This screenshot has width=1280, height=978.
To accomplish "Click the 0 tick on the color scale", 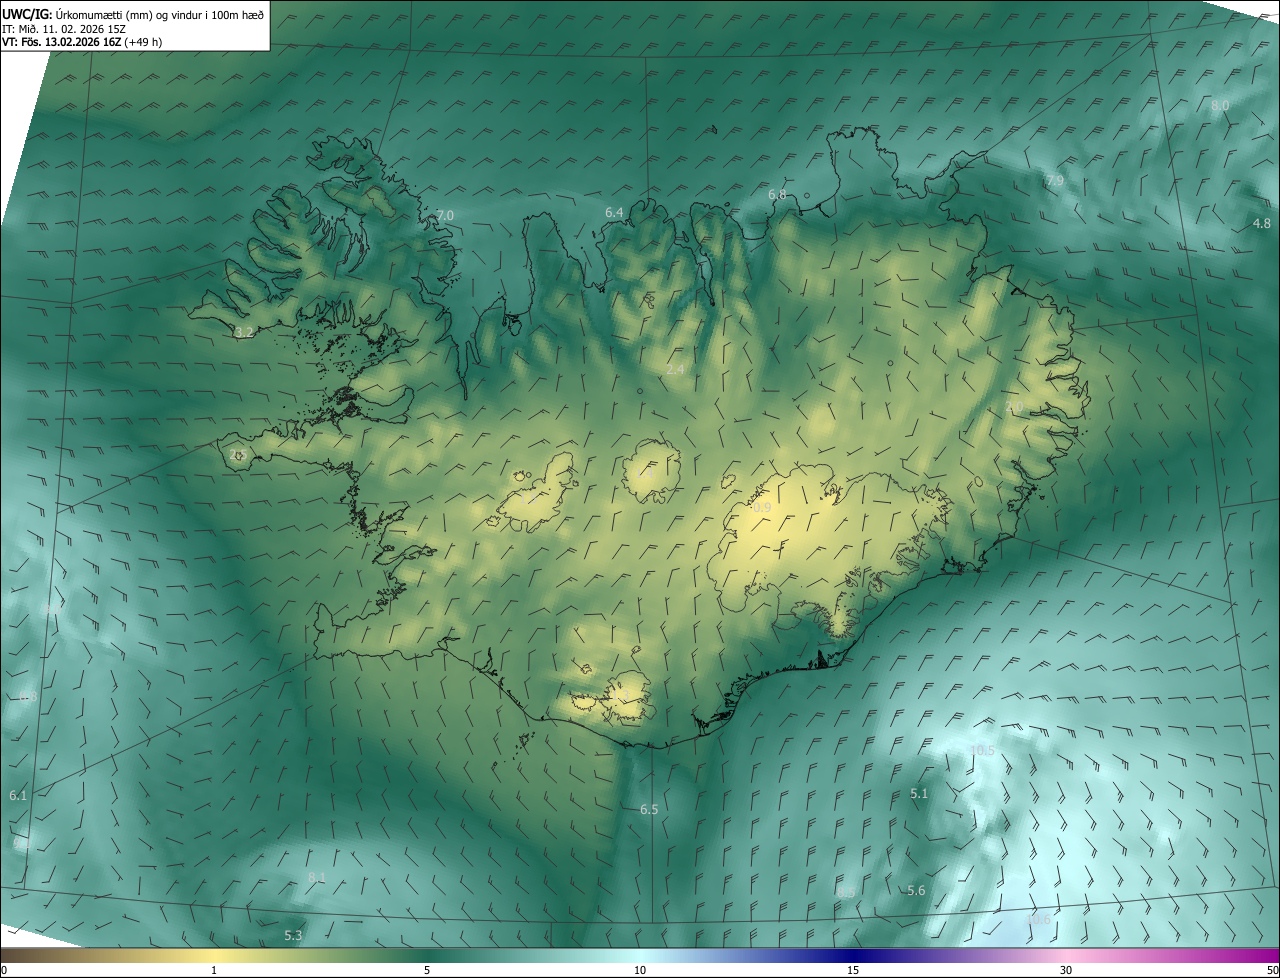I will [4, 970].
